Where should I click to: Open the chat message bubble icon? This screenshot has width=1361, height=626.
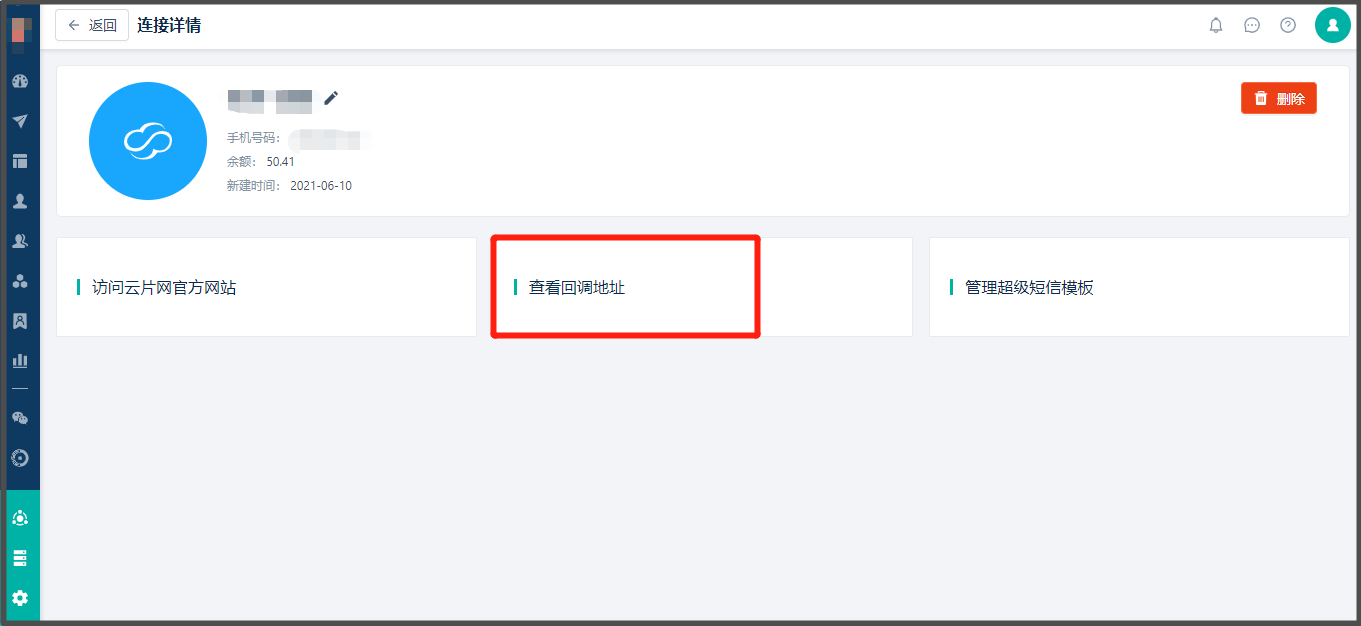click(x=1252, y=25)
